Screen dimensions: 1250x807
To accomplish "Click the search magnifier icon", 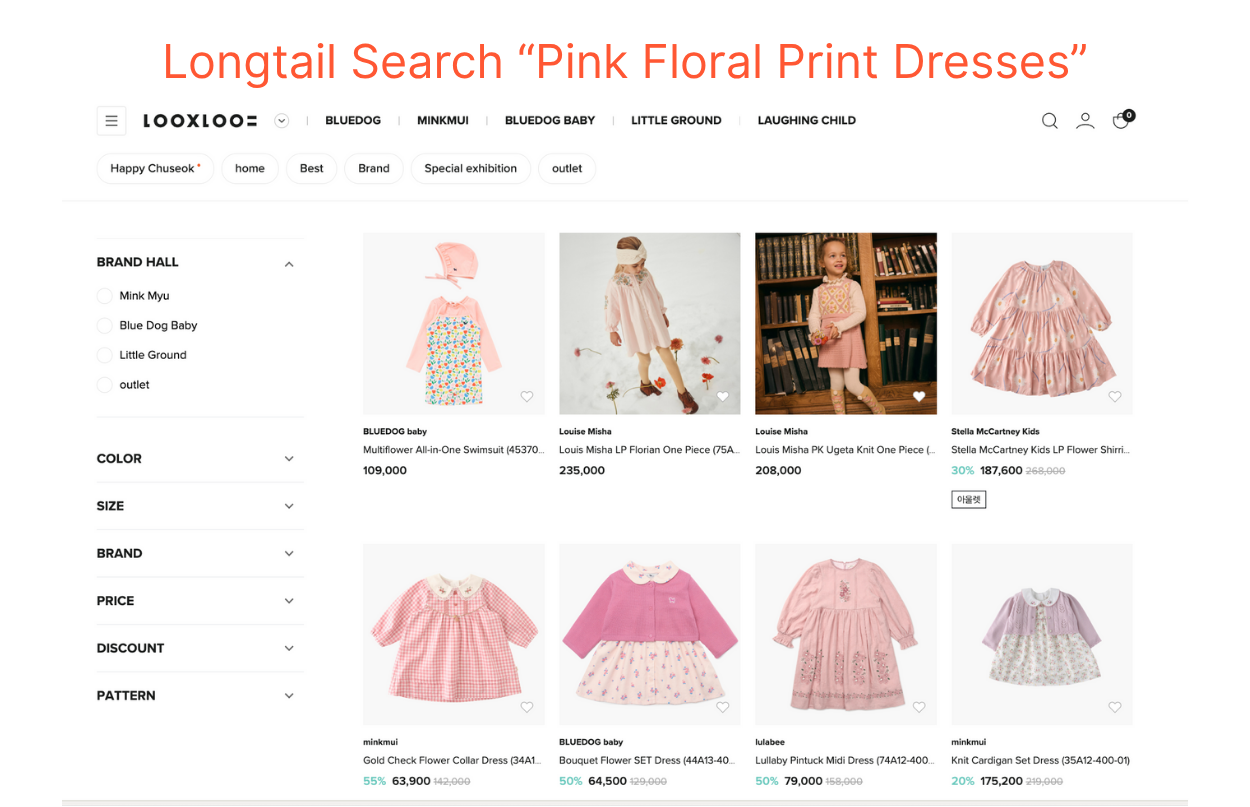I will coord(1049,120).
